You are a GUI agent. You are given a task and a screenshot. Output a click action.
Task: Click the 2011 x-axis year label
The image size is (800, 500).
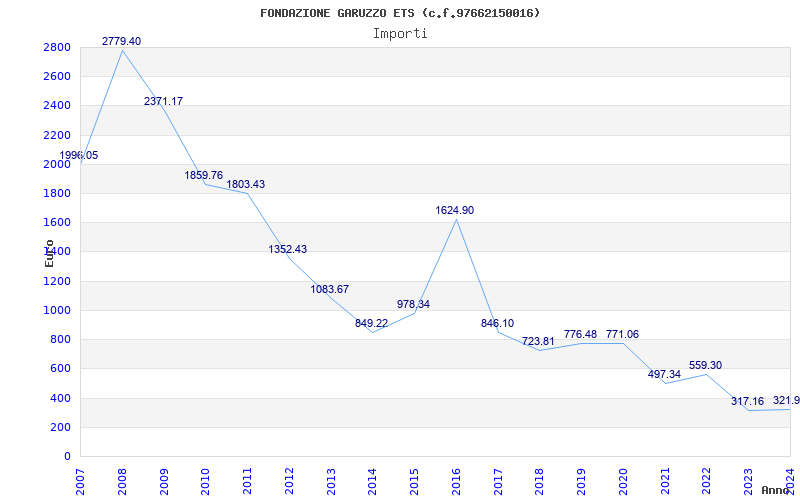coord(247,482)
